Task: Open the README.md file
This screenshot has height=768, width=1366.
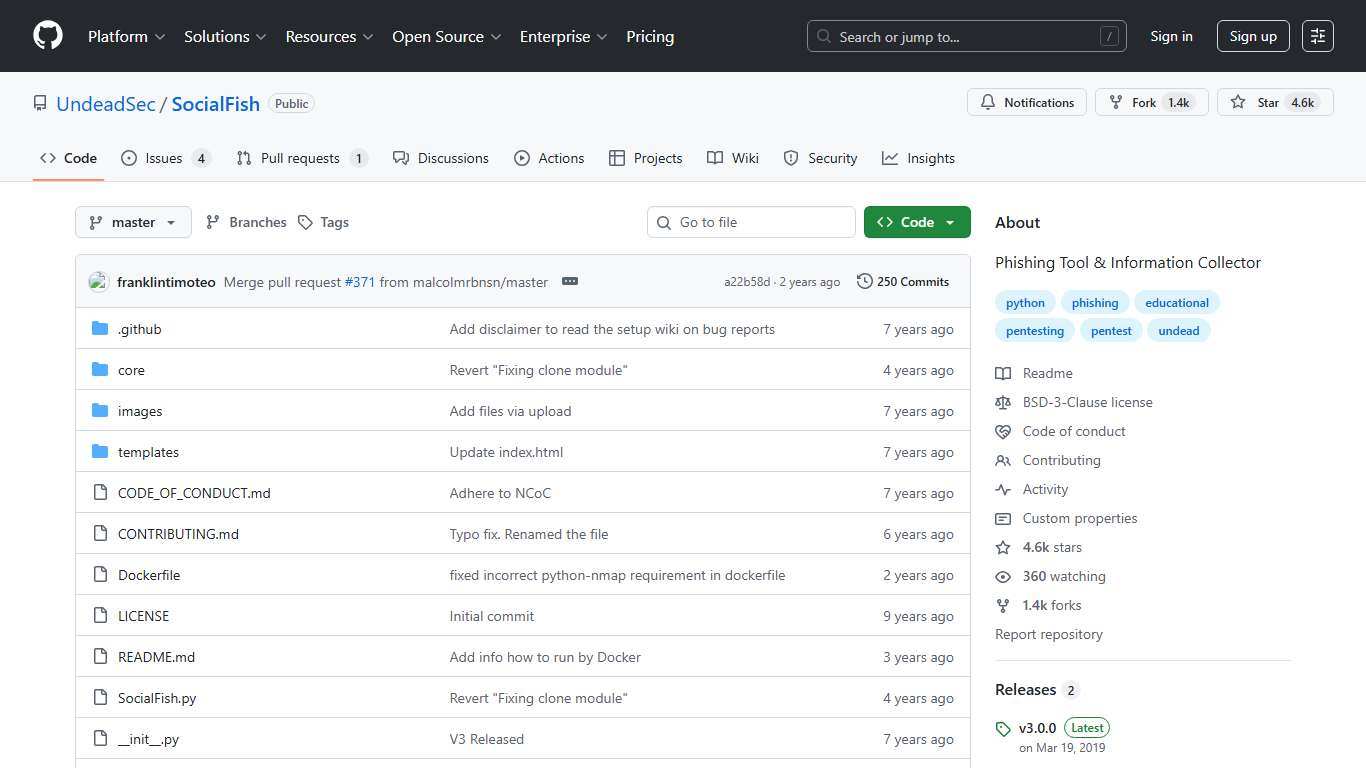Action: pyautogui.click(x=156, y=656)
